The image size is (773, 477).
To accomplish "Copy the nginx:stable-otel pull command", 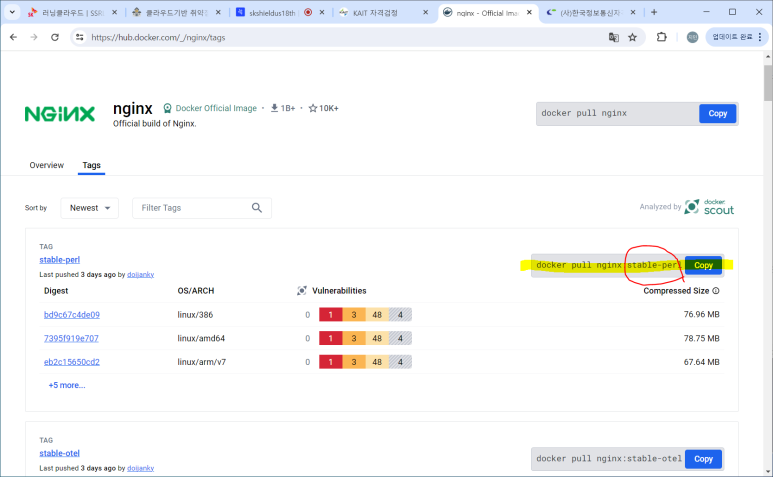I will pos(703,459).
